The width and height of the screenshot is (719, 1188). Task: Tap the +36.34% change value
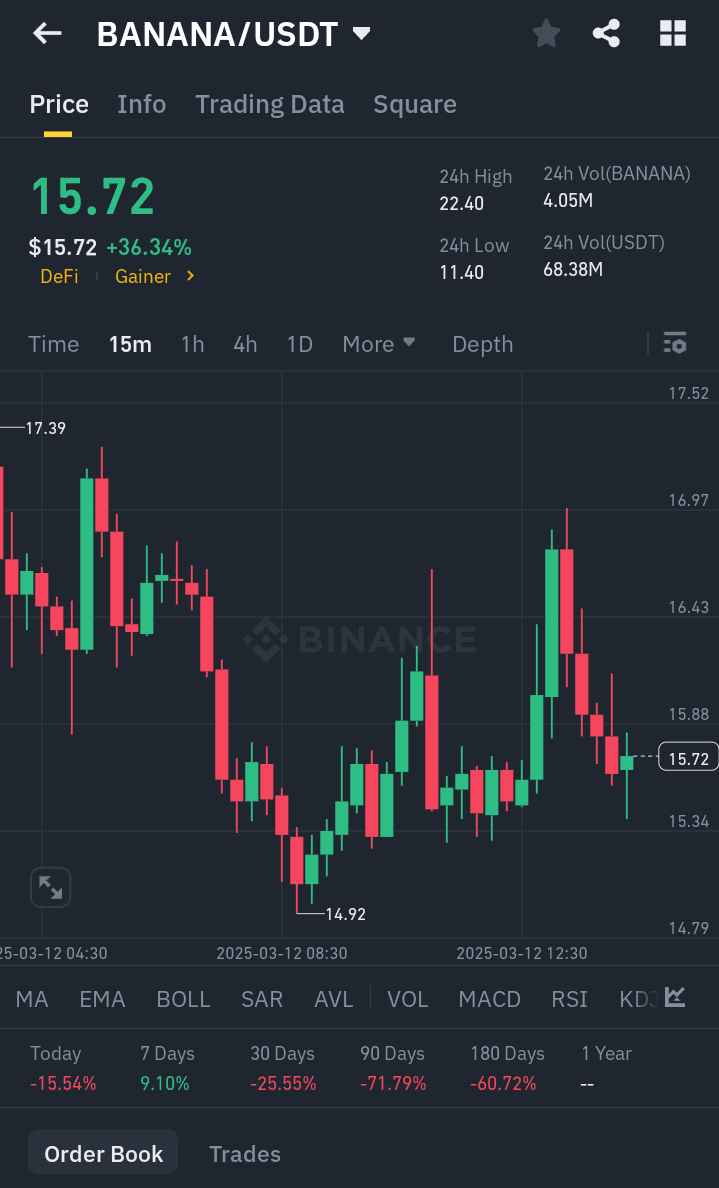149,247
